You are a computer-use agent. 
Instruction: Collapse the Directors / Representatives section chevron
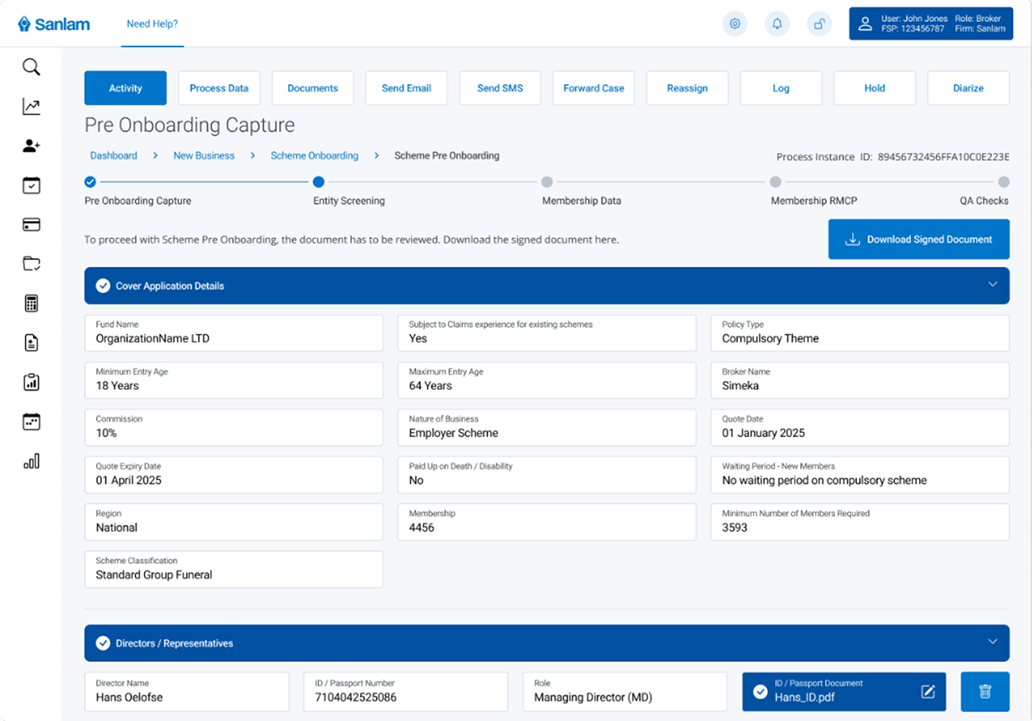coord(992,642)
